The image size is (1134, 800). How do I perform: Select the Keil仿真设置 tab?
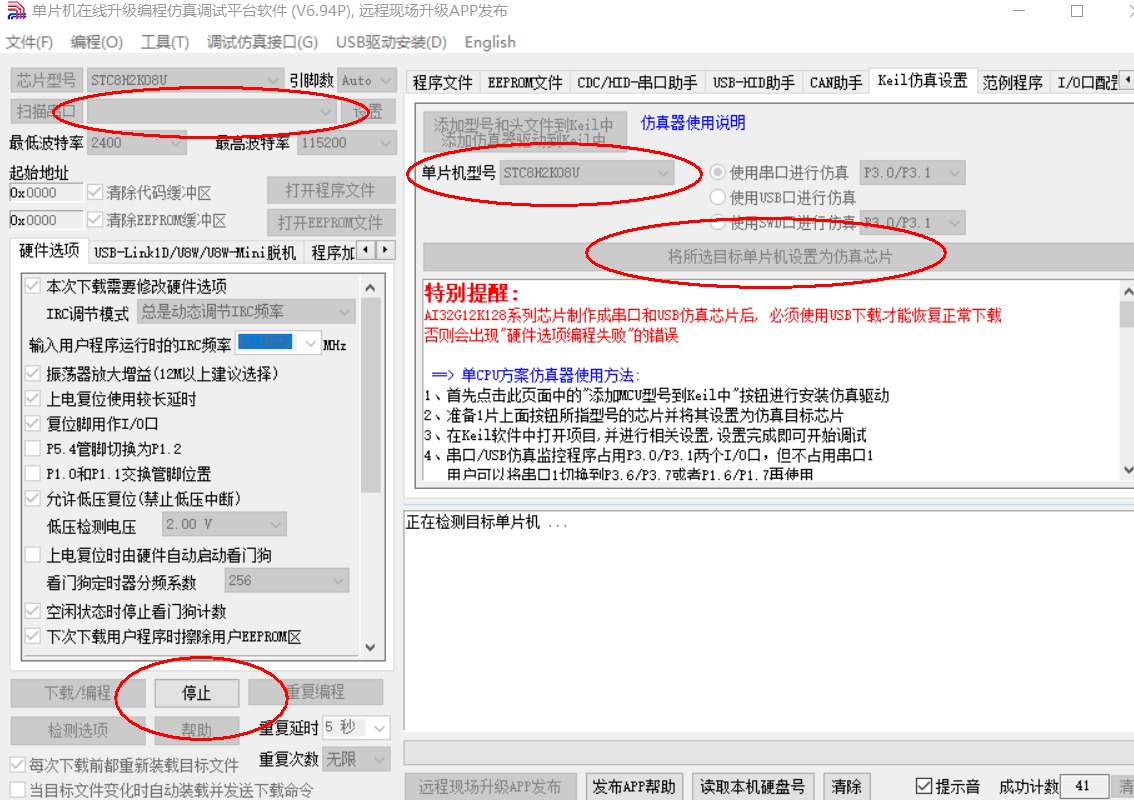click(922, 80)
